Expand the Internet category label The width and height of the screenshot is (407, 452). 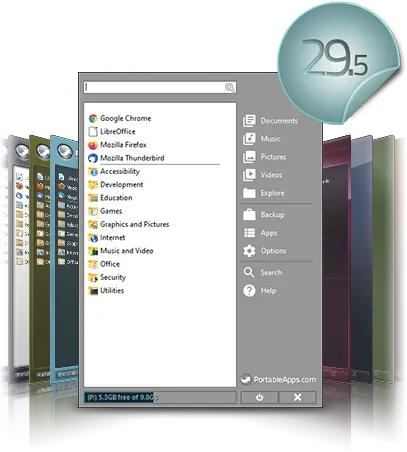click(x=113, y=238)
